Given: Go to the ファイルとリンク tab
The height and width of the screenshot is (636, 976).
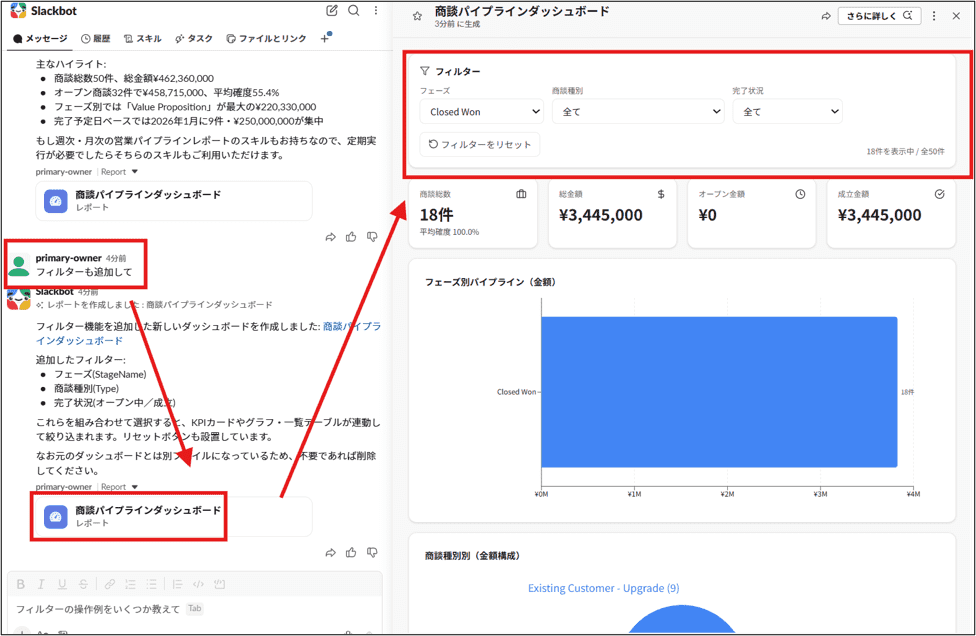Looking at the screenshot, I should [266, 39].
